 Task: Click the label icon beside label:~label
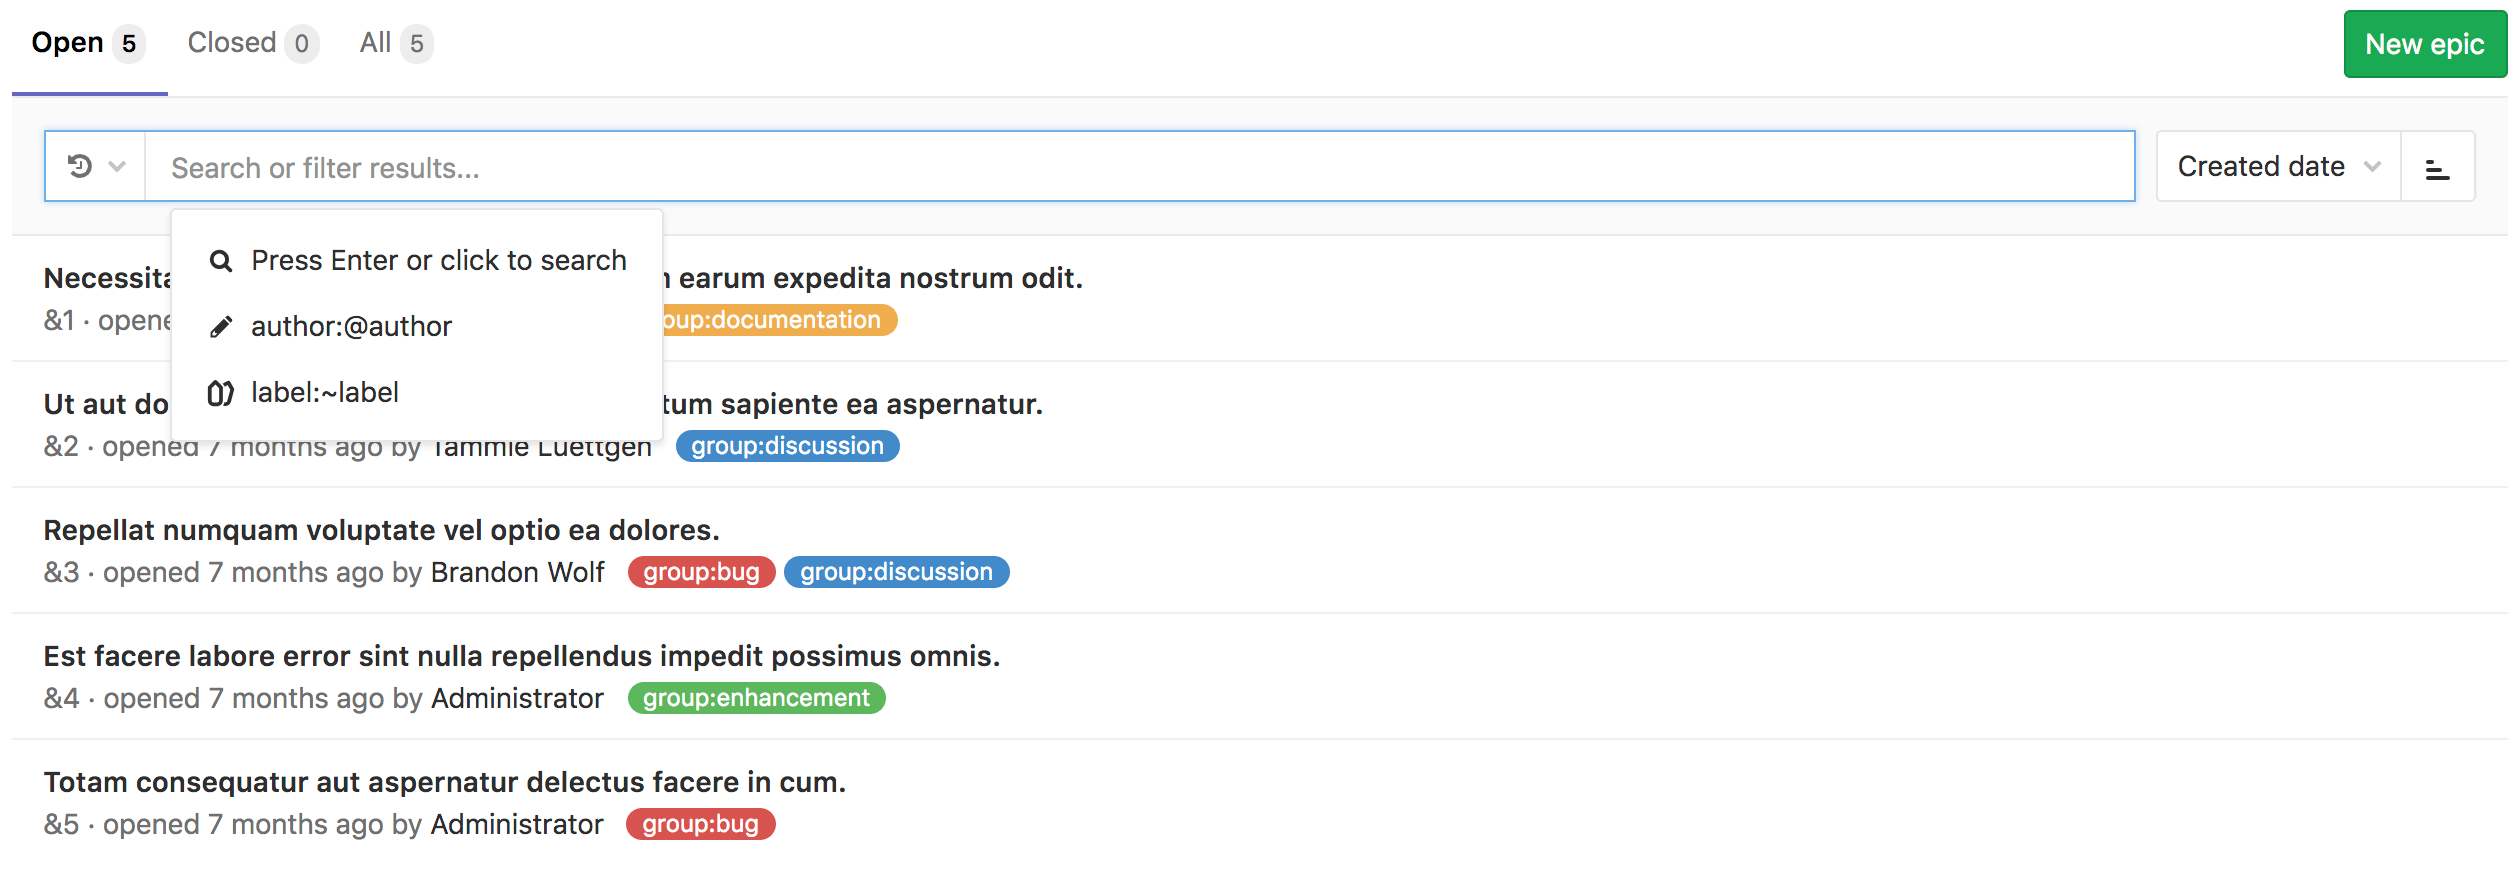[x=220, y=392]
